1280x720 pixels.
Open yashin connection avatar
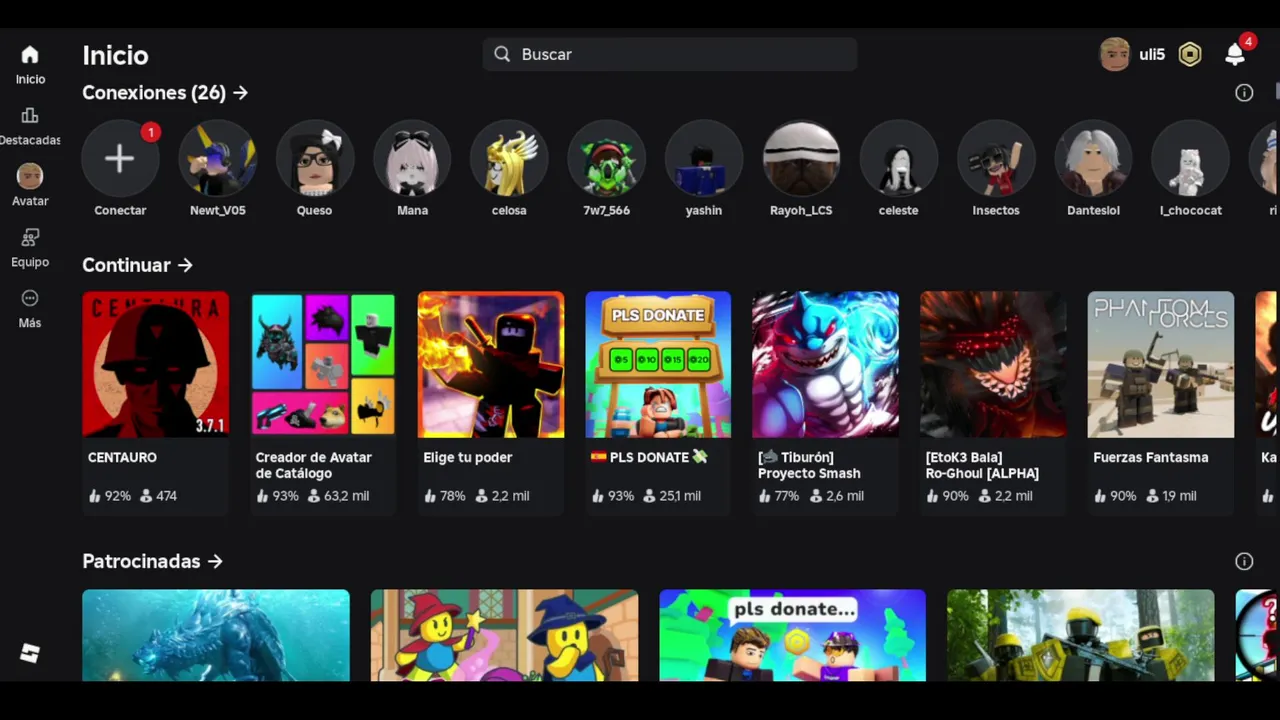(x=704, y=158)
